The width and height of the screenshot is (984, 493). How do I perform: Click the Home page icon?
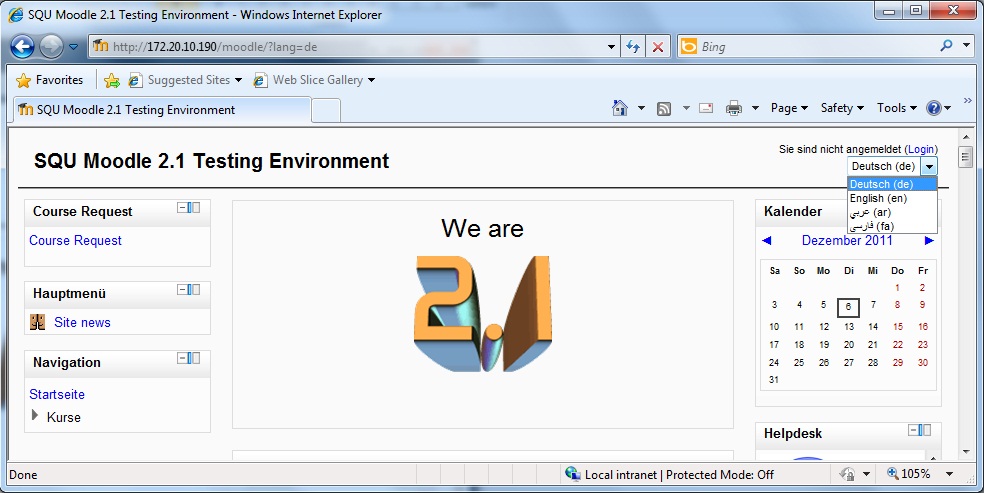pos(619,109)
